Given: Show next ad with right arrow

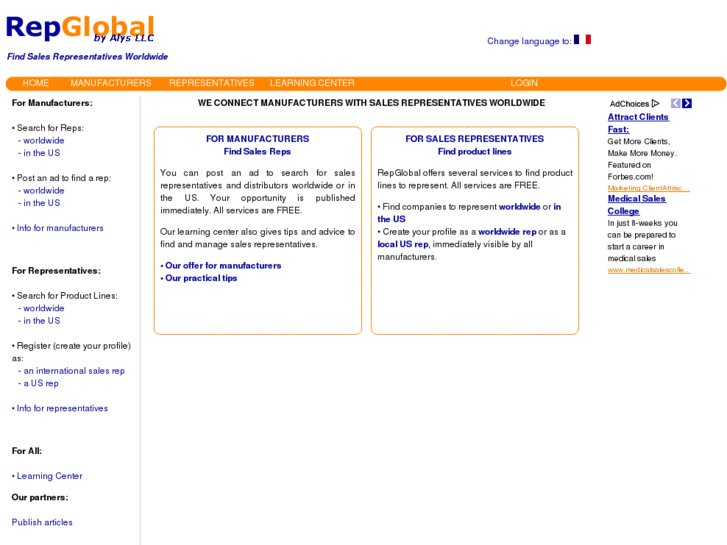Looking at the screenshot, I should point(687,103).
